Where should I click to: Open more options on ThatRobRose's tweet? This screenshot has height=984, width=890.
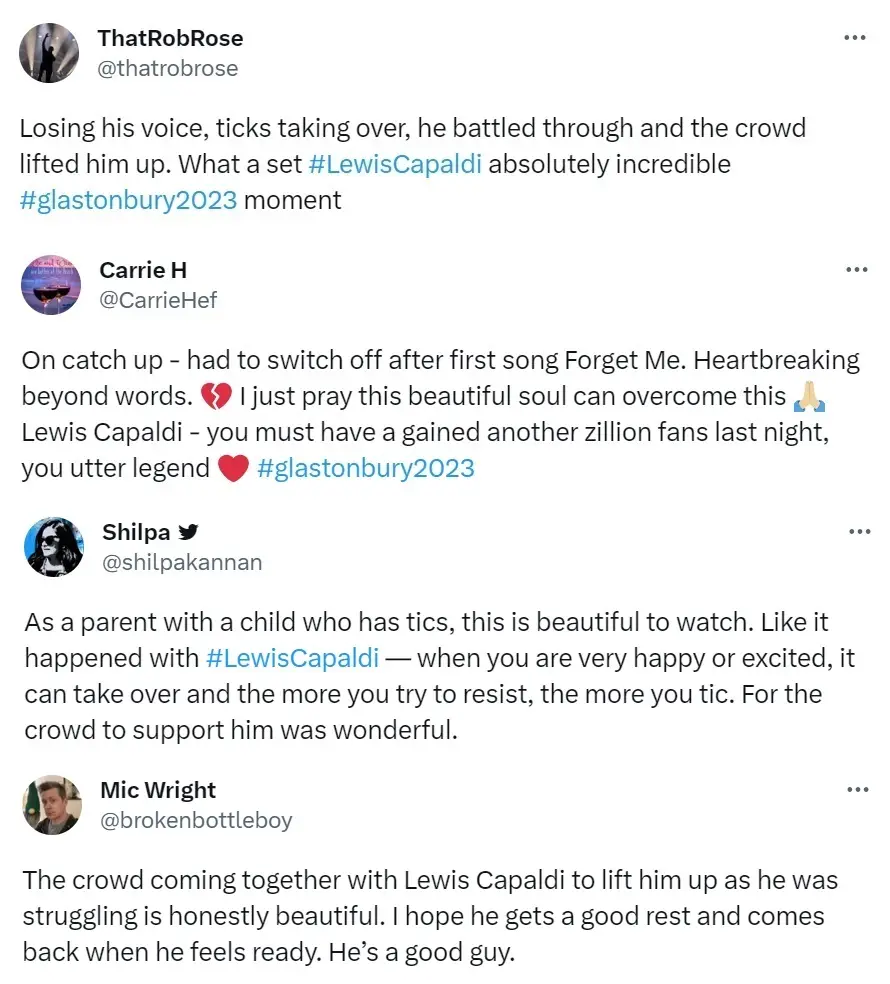point(856,37)
